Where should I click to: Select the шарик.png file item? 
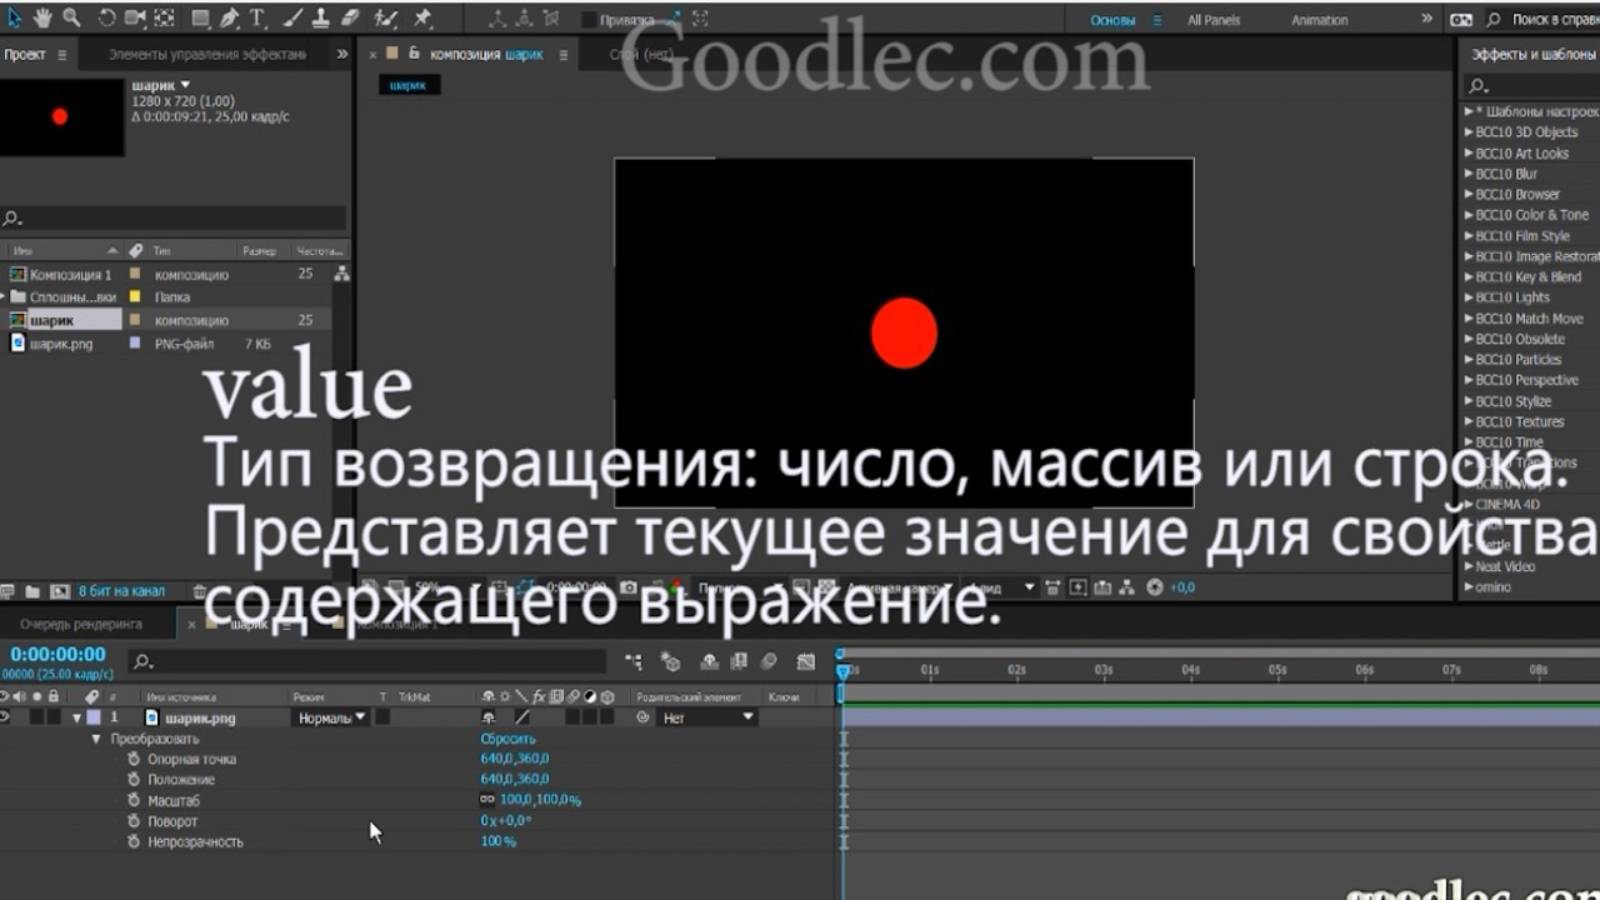(61, 344)
